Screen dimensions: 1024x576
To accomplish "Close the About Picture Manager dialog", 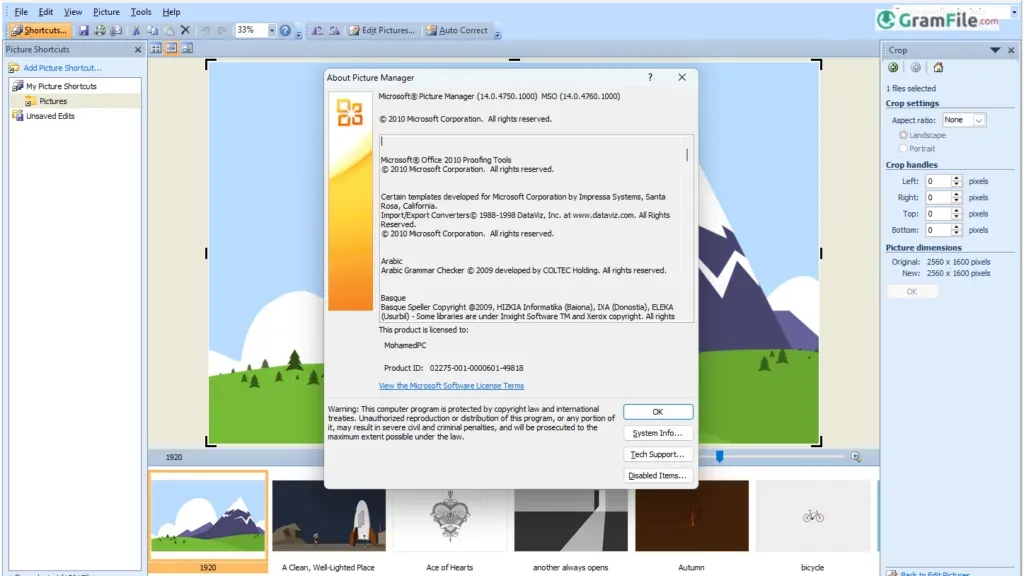I will click(x=682, y=77).
